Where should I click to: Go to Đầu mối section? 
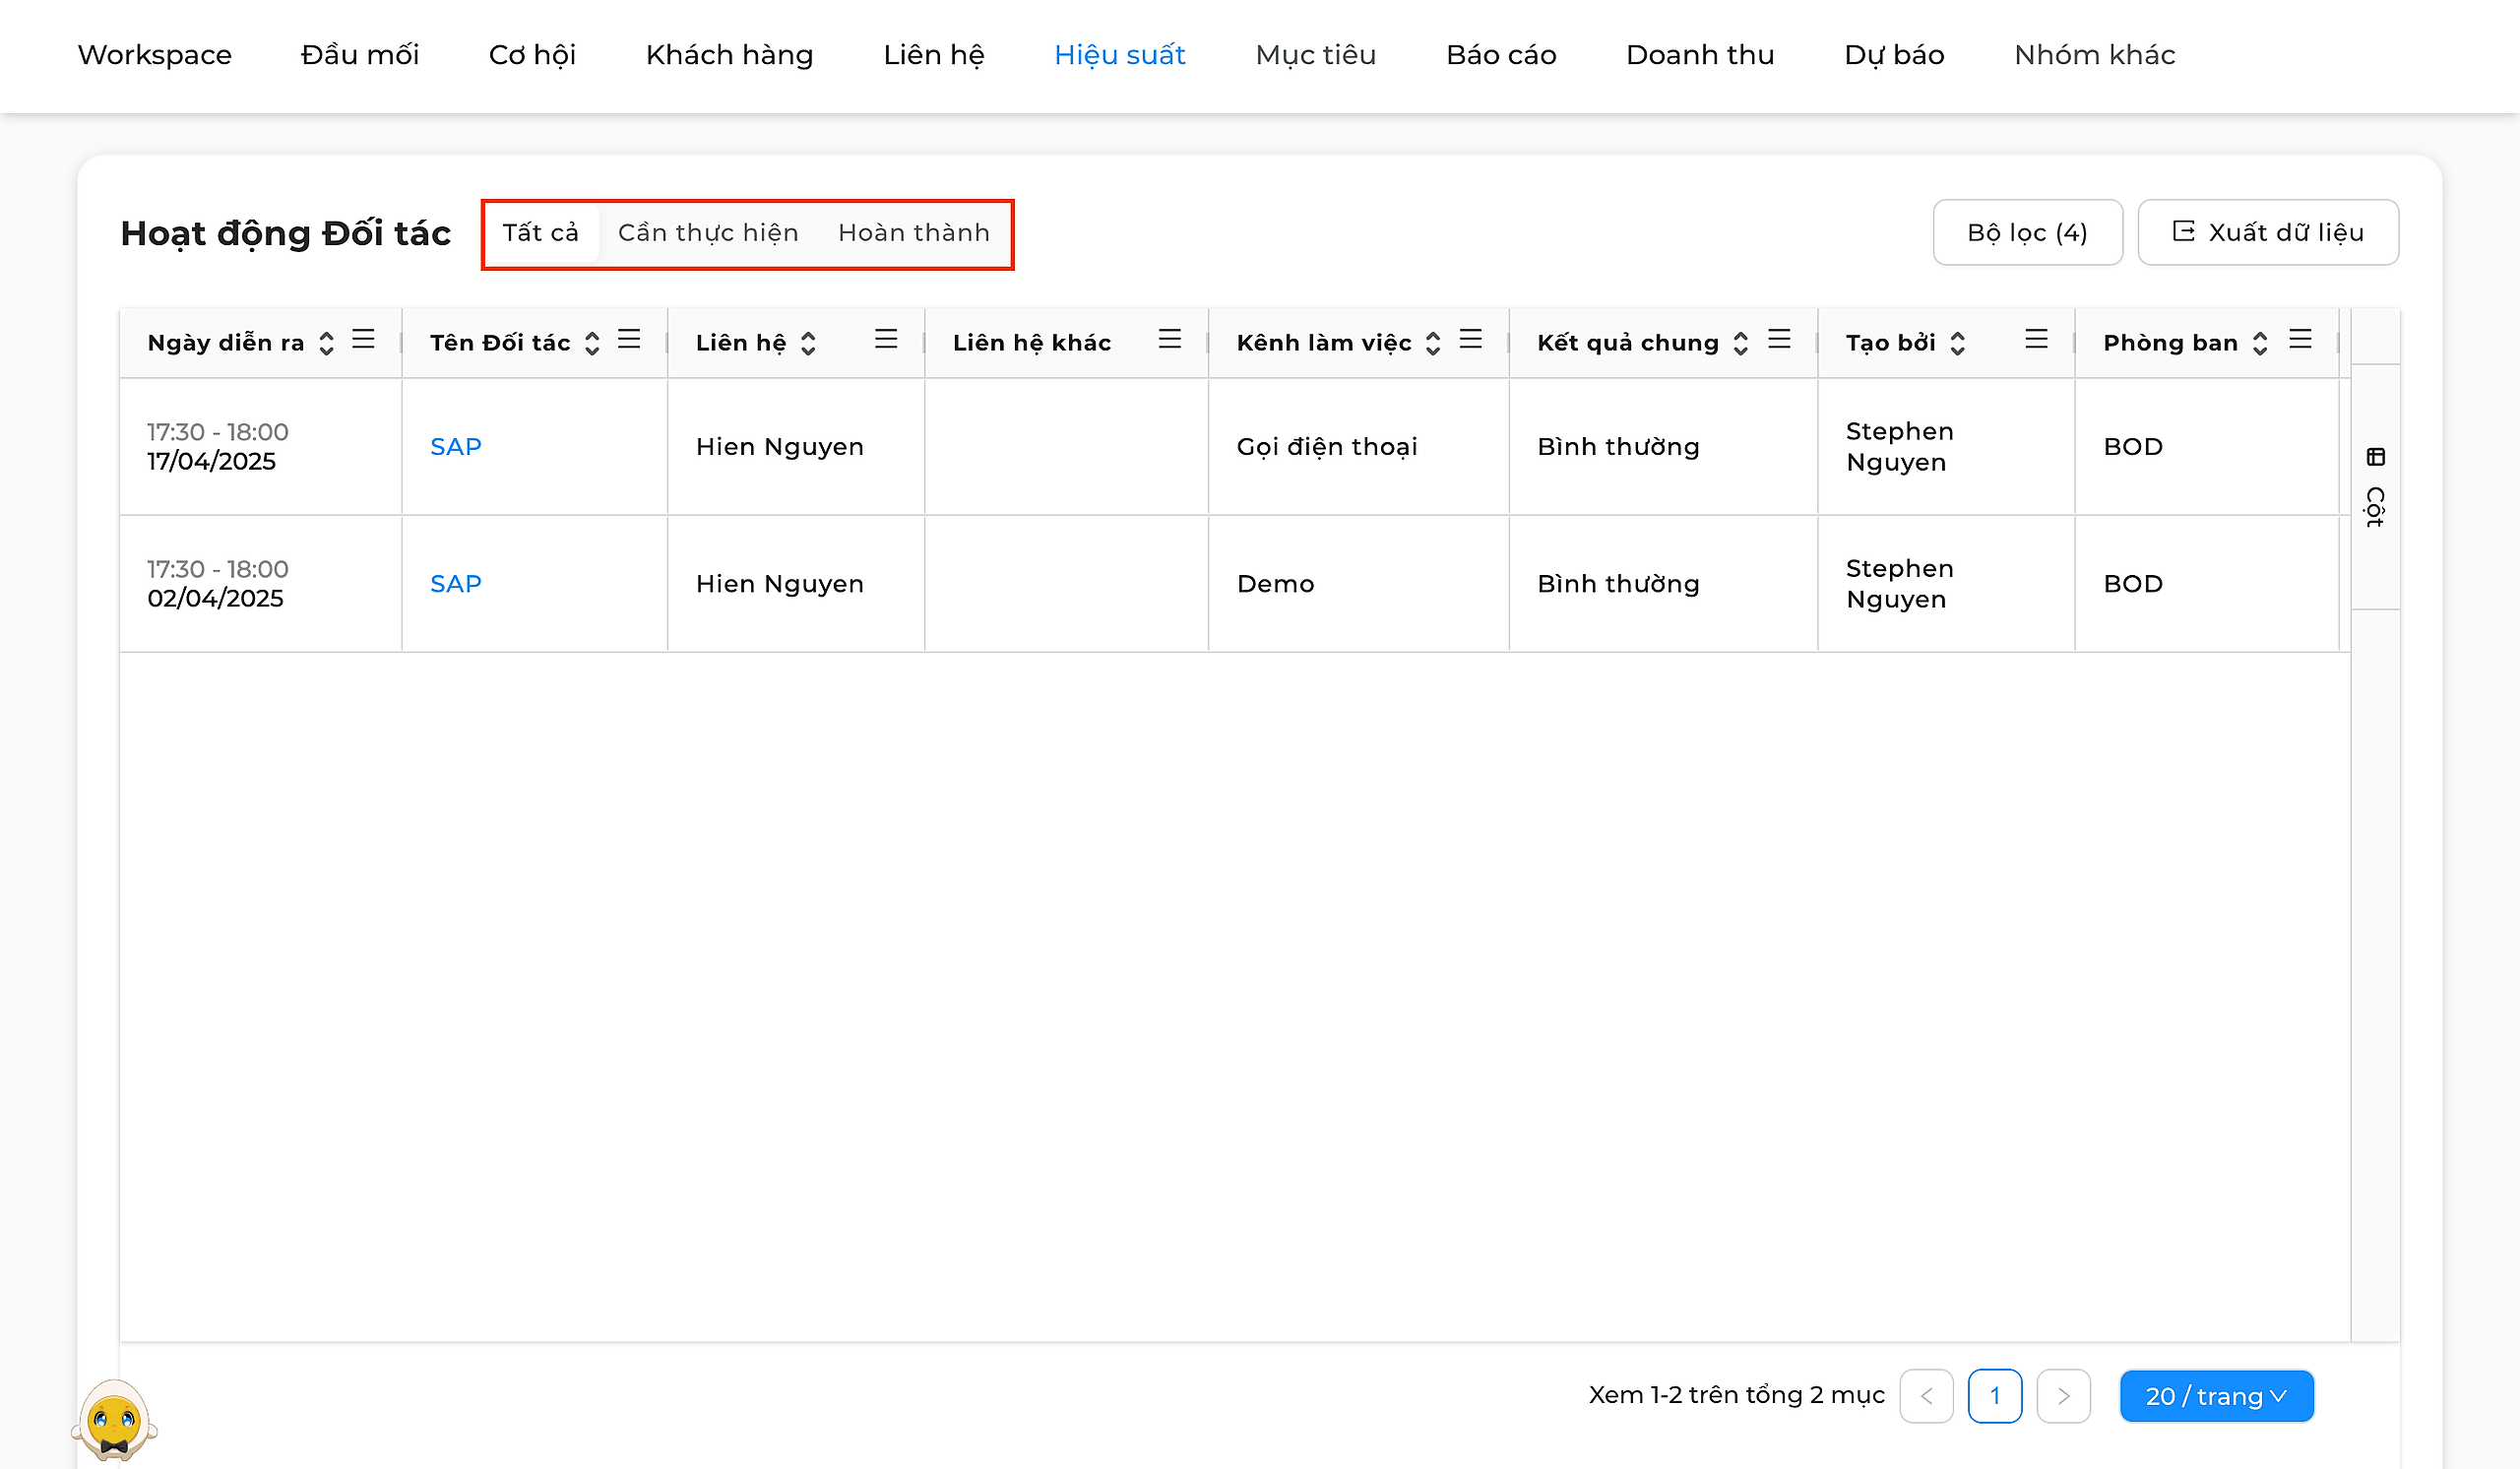pyautogui.click(x=360, y=55)
